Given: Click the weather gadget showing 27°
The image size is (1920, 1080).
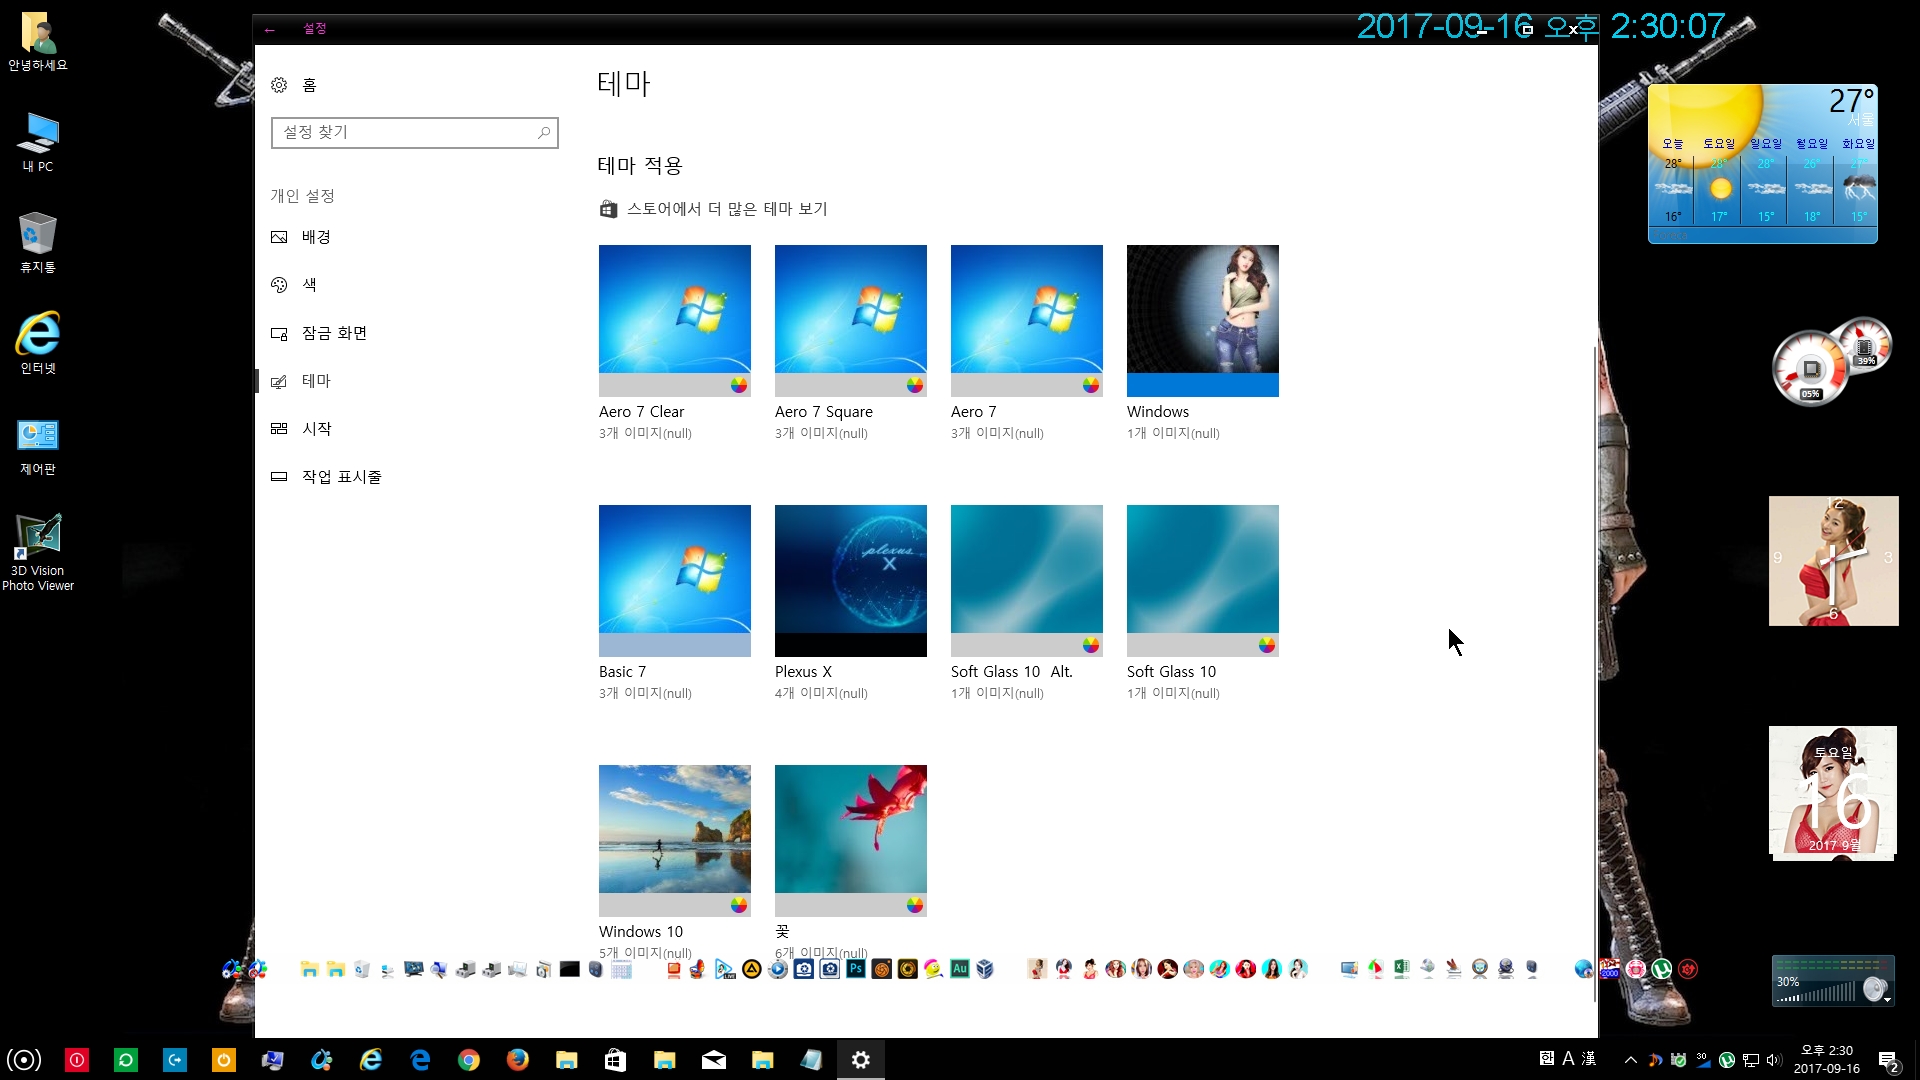Looking at the screenshot, I should point(1763,163).
